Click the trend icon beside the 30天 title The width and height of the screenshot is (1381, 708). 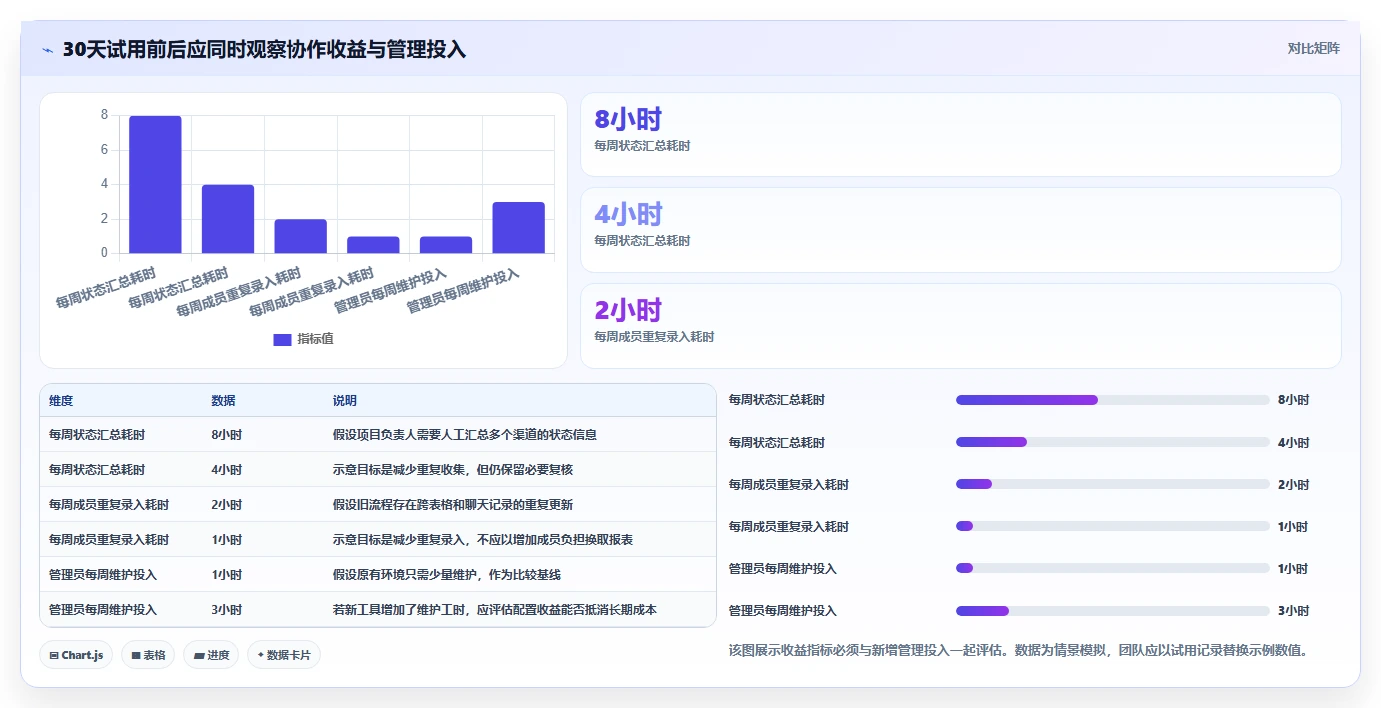point(48,50)
